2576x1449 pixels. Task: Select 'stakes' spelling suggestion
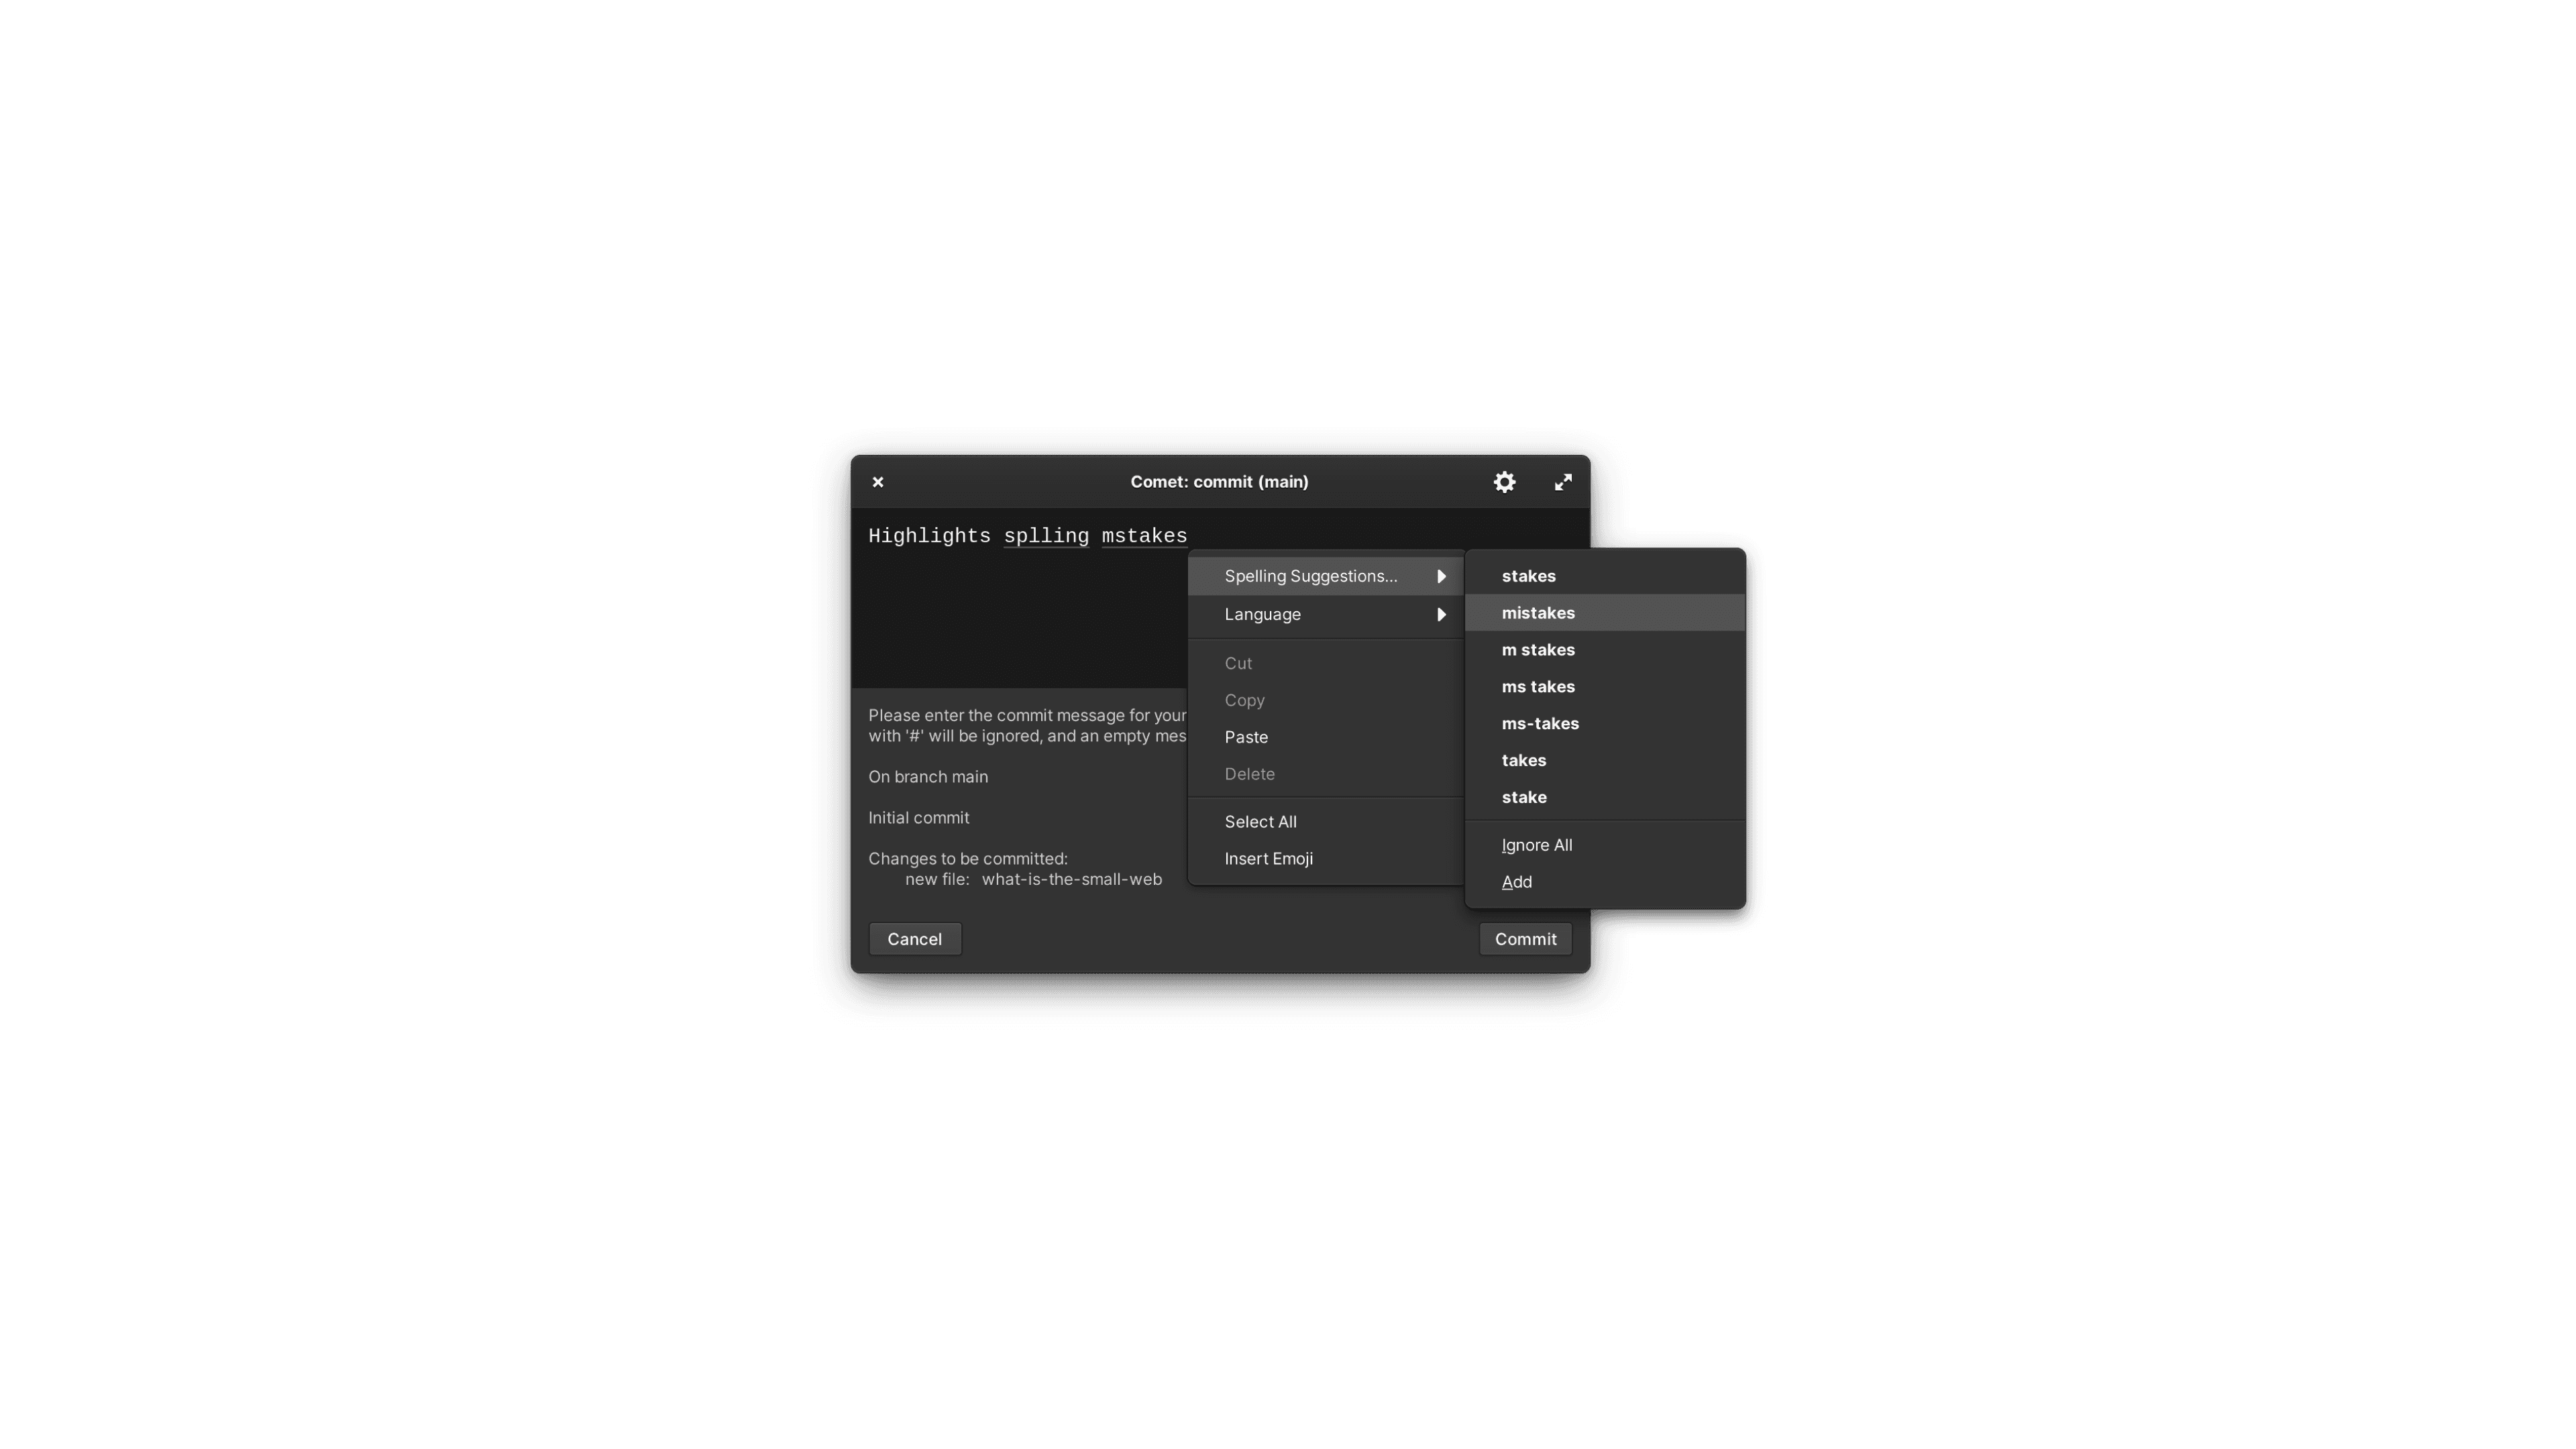(x=1527, y=575)
